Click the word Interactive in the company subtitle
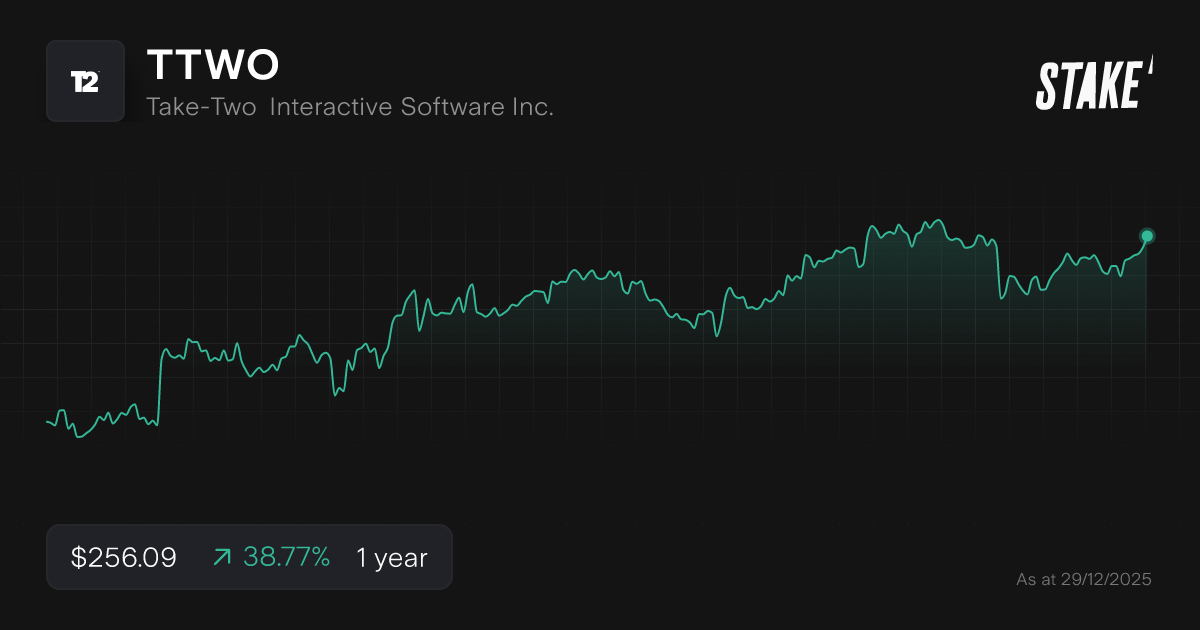Viewport: 1200px width, 630px height. tap(332, 107)
